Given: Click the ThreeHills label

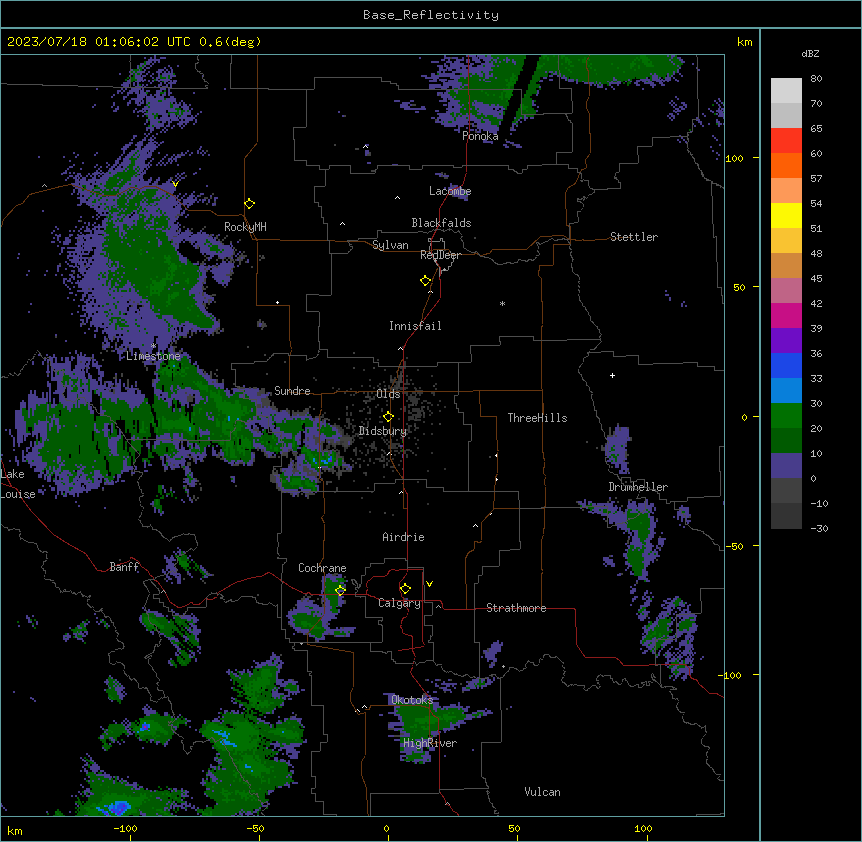Looking at the screenshot, I should pos(537,418).
